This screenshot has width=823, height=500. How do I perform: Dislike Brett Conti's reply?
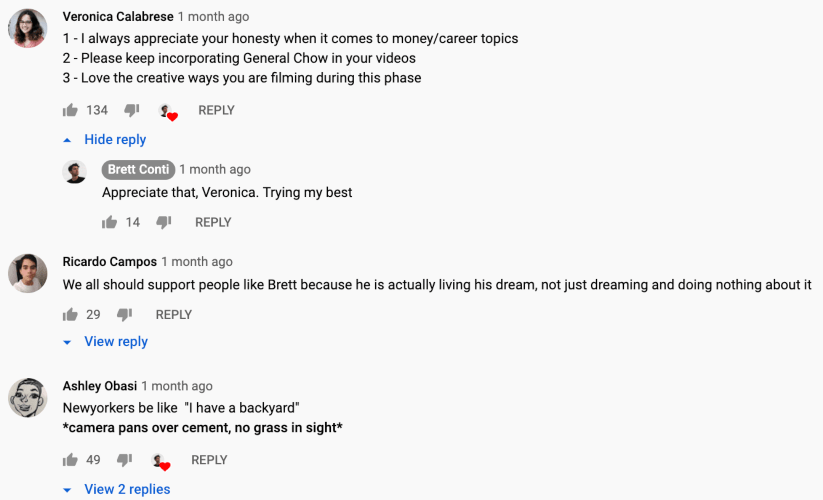[164, 222]
